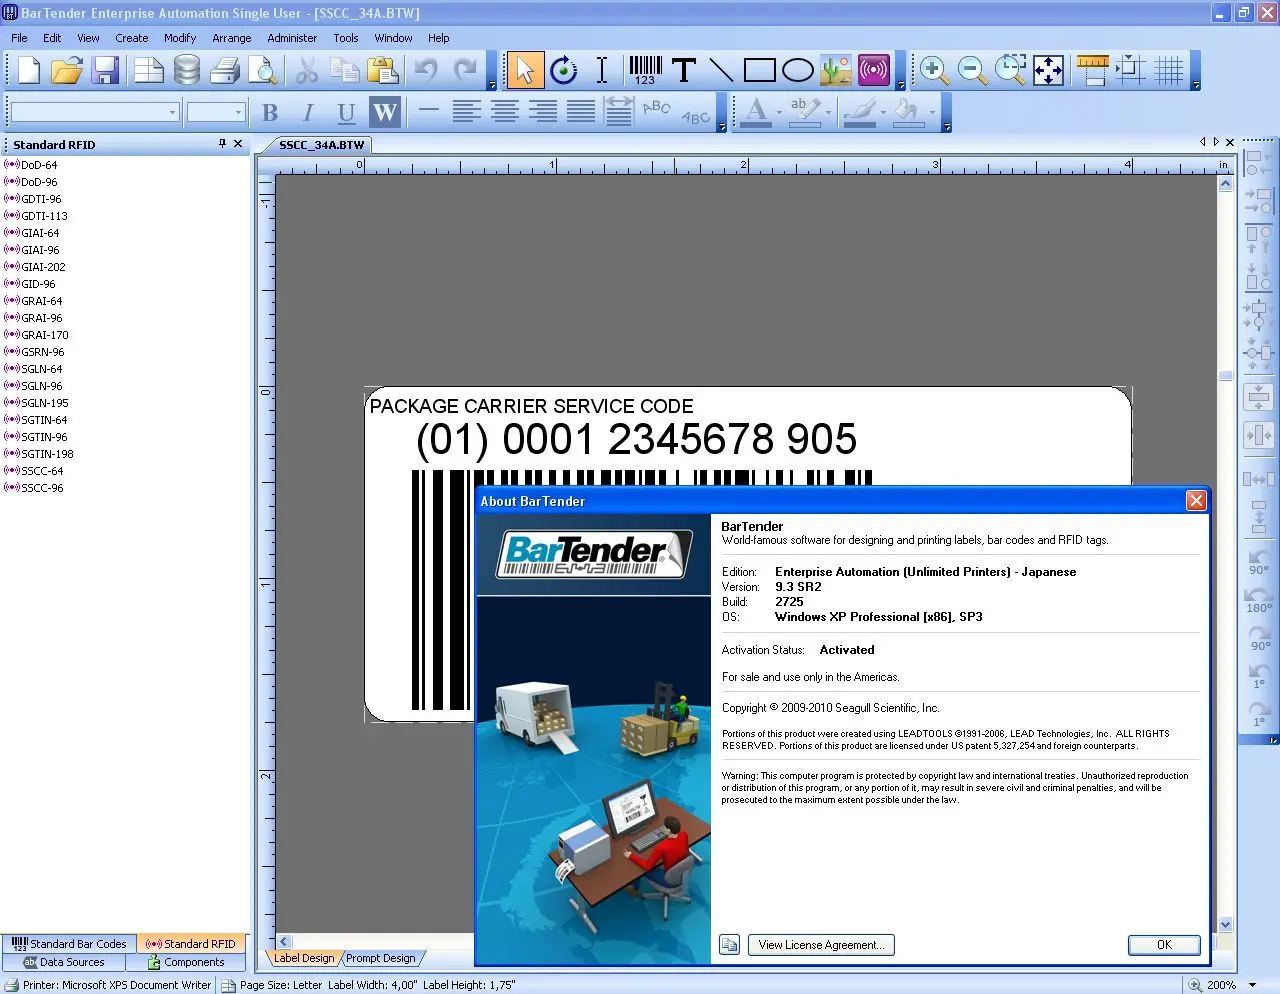Open main toolbar options overflow arrow
The image size is (1280, 994).
coord(491,86)
